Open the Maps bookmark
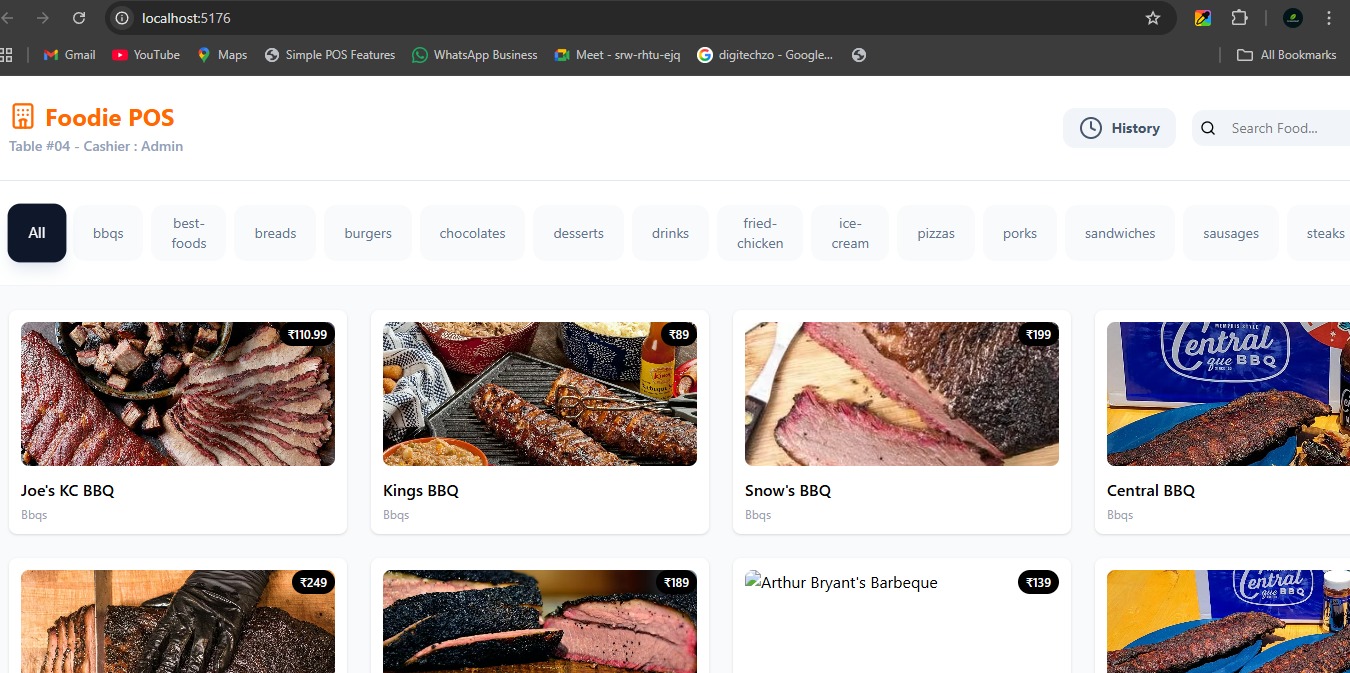This screenshot has width=1350, height=673. pos(222,55)
